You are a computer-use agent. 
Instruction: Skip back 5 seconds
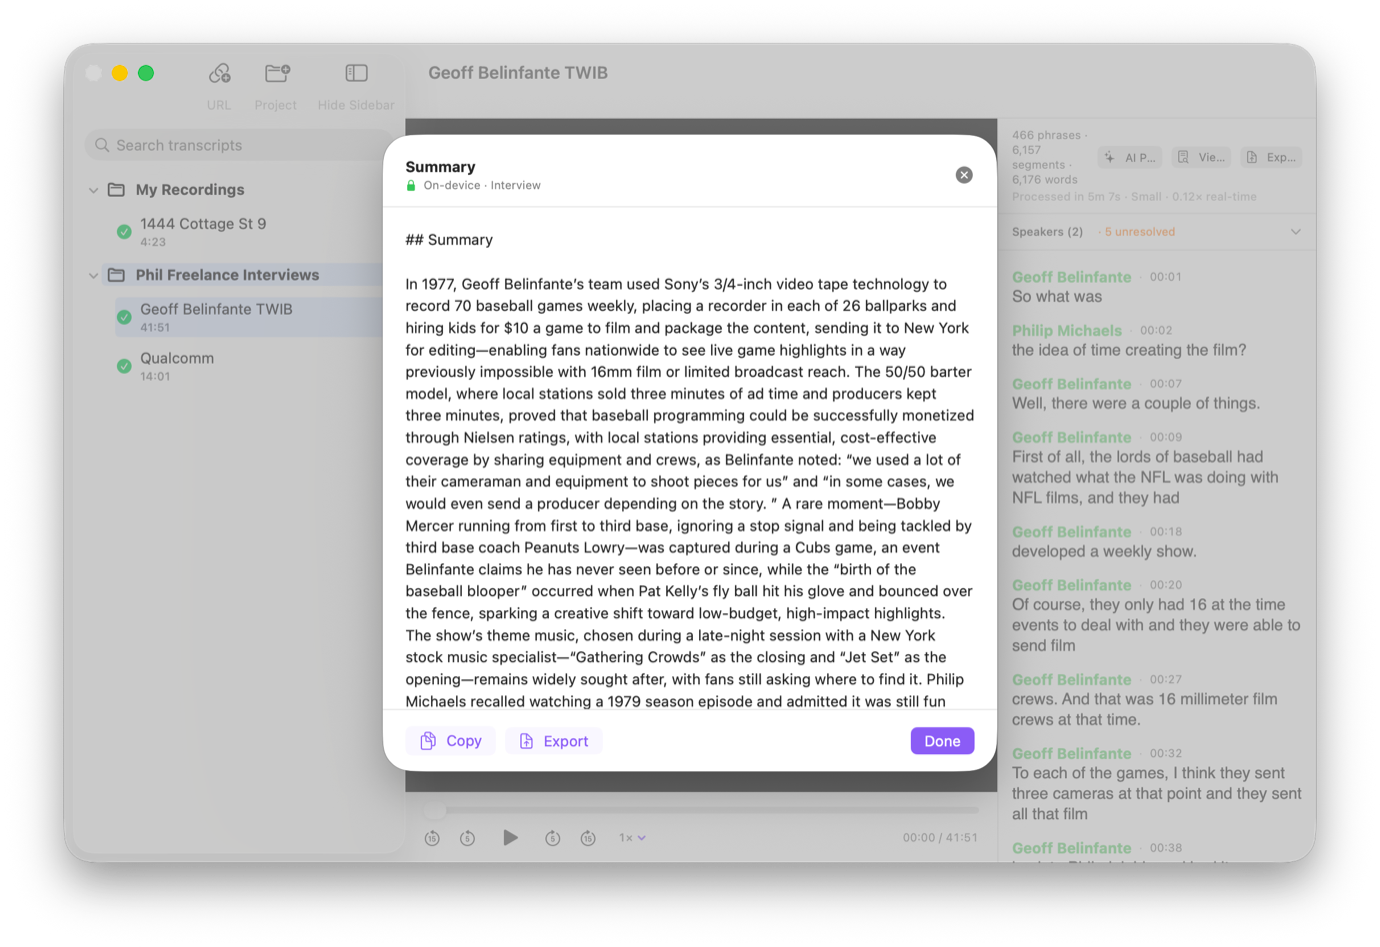tap(467, 838)
